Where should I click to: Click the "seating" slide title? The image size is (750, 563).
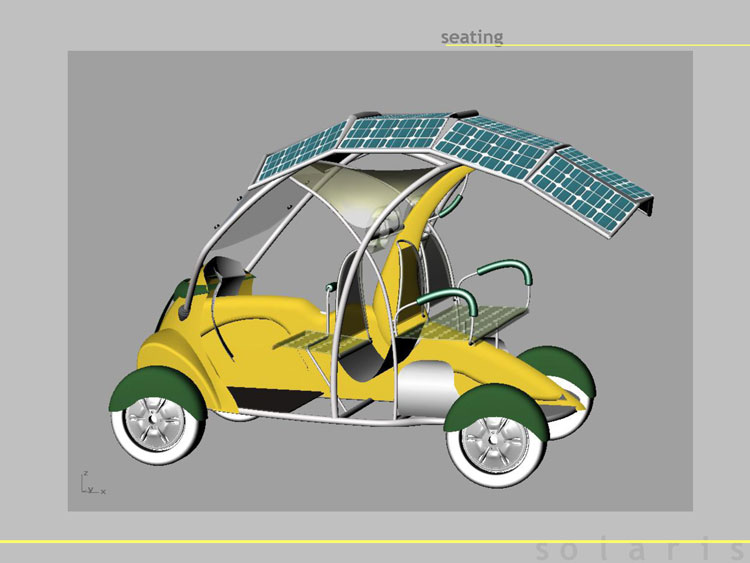472,37
